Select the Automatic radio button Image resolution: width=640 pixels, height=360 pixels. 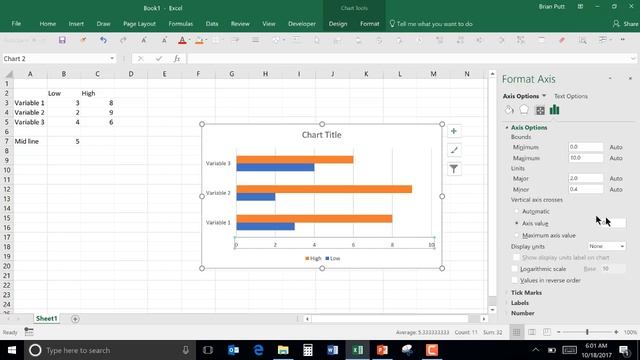point(516,211)
